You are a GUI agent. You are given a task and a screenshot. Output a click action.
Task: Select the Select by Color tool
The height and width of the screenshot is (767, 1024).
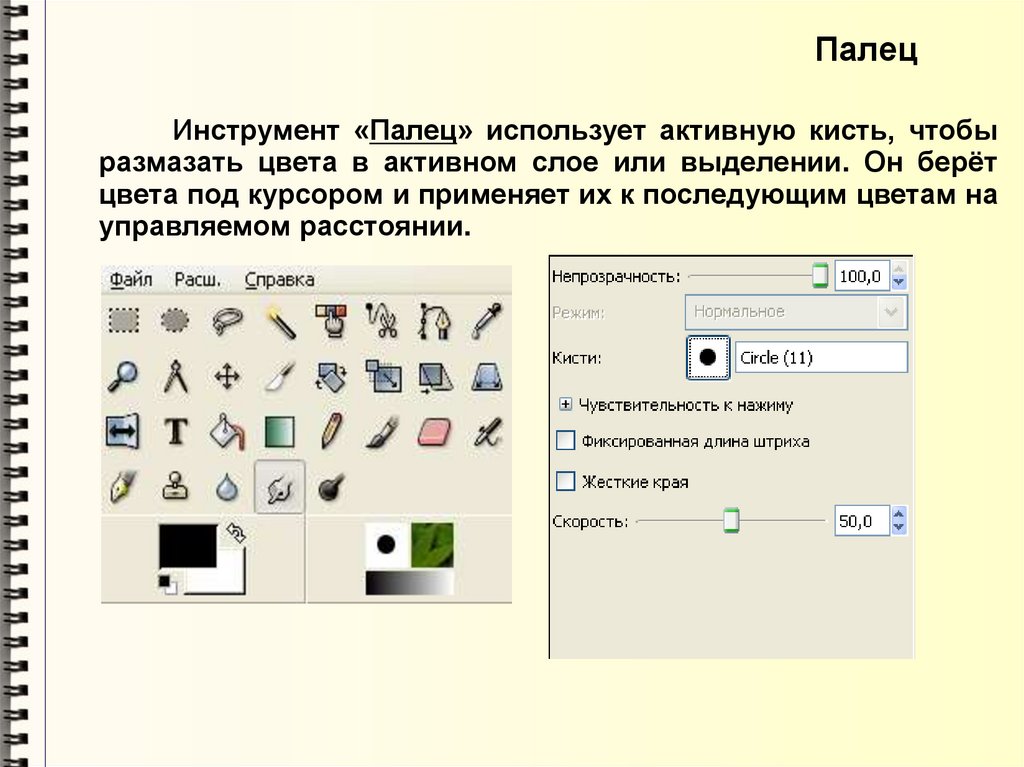332,321
